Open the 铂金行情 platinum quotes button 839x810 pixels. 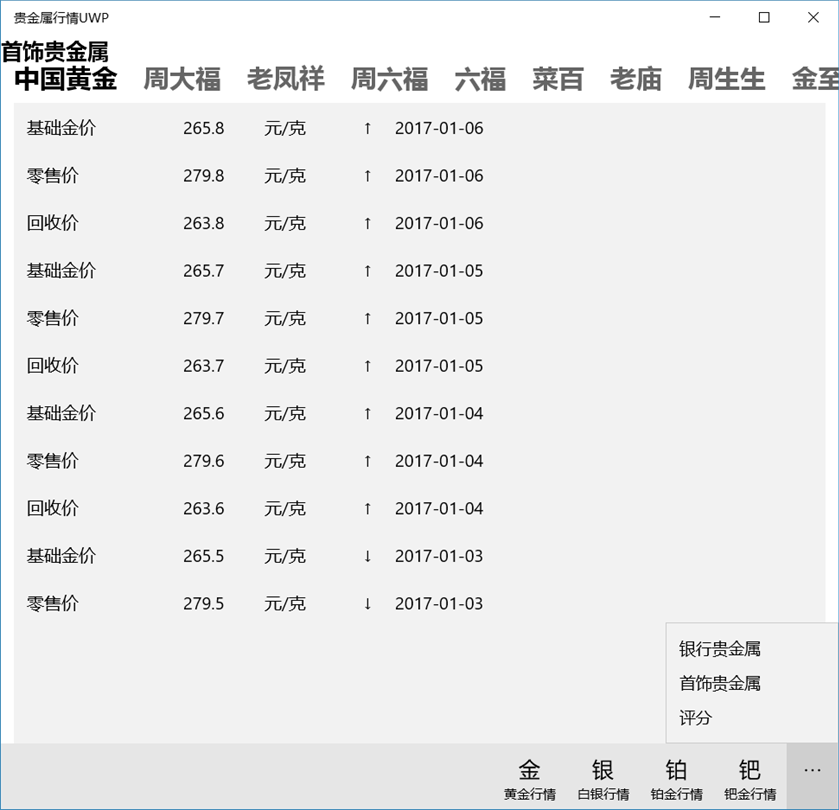[676, 779]
